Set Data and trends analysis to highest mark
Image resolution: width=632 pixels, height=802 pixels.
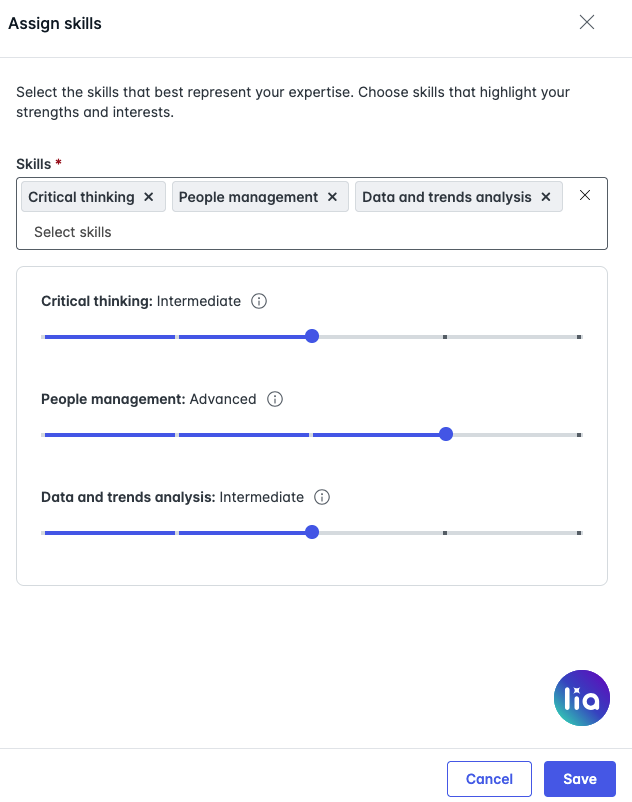coord(579,533)
